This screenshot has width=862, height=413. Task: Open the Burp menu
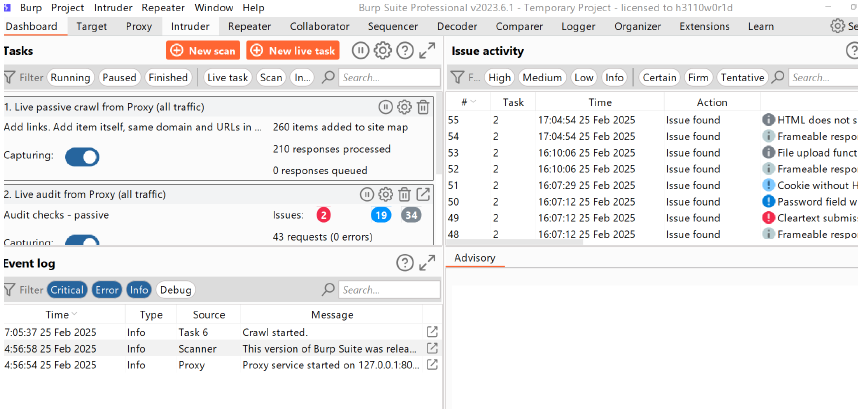tap(31, 8)
